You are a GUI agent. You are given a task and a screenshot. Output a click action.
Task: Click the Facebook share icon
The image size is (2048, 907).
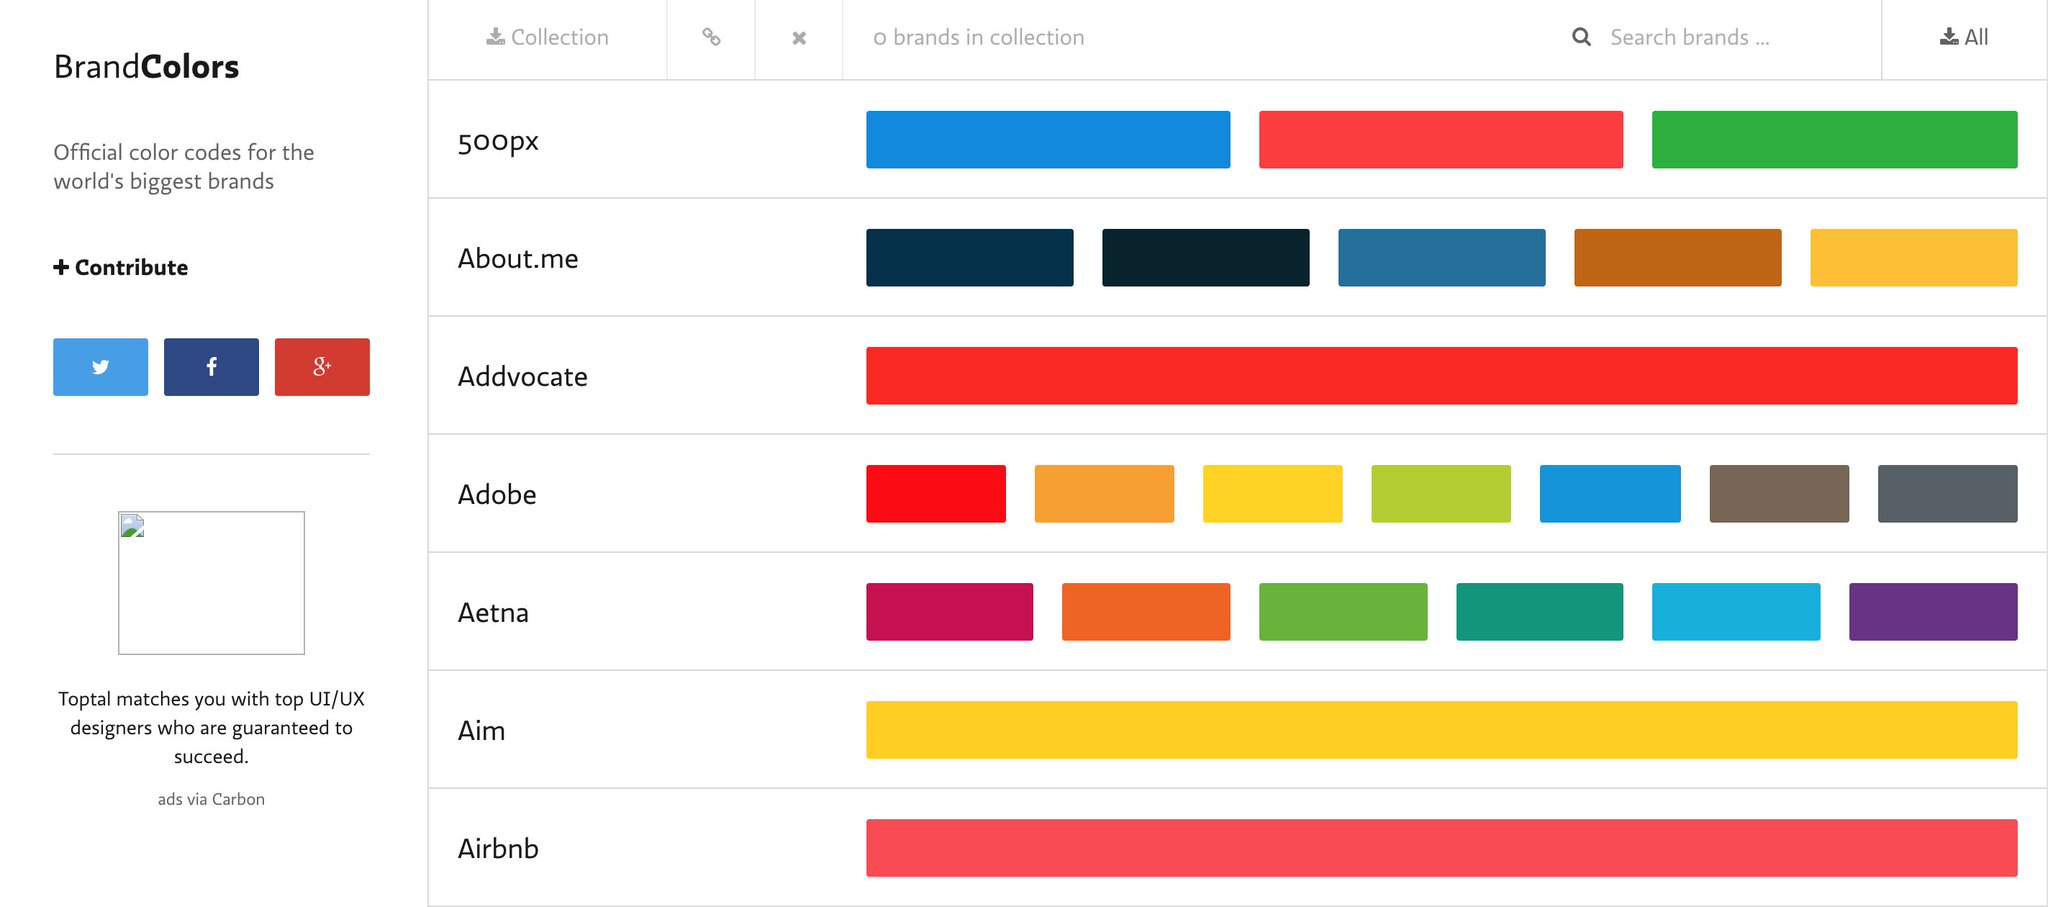[x=211, y=367]
